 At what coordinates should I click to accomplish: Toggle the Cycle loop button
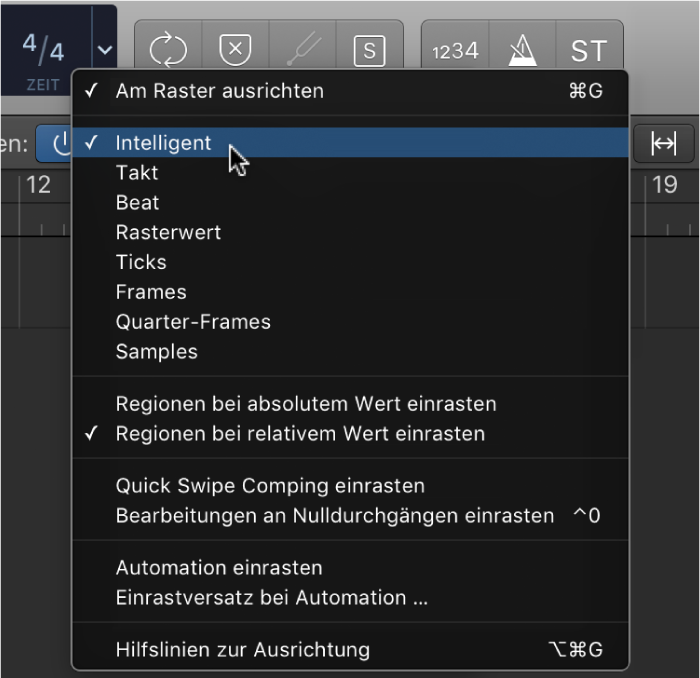168,49
